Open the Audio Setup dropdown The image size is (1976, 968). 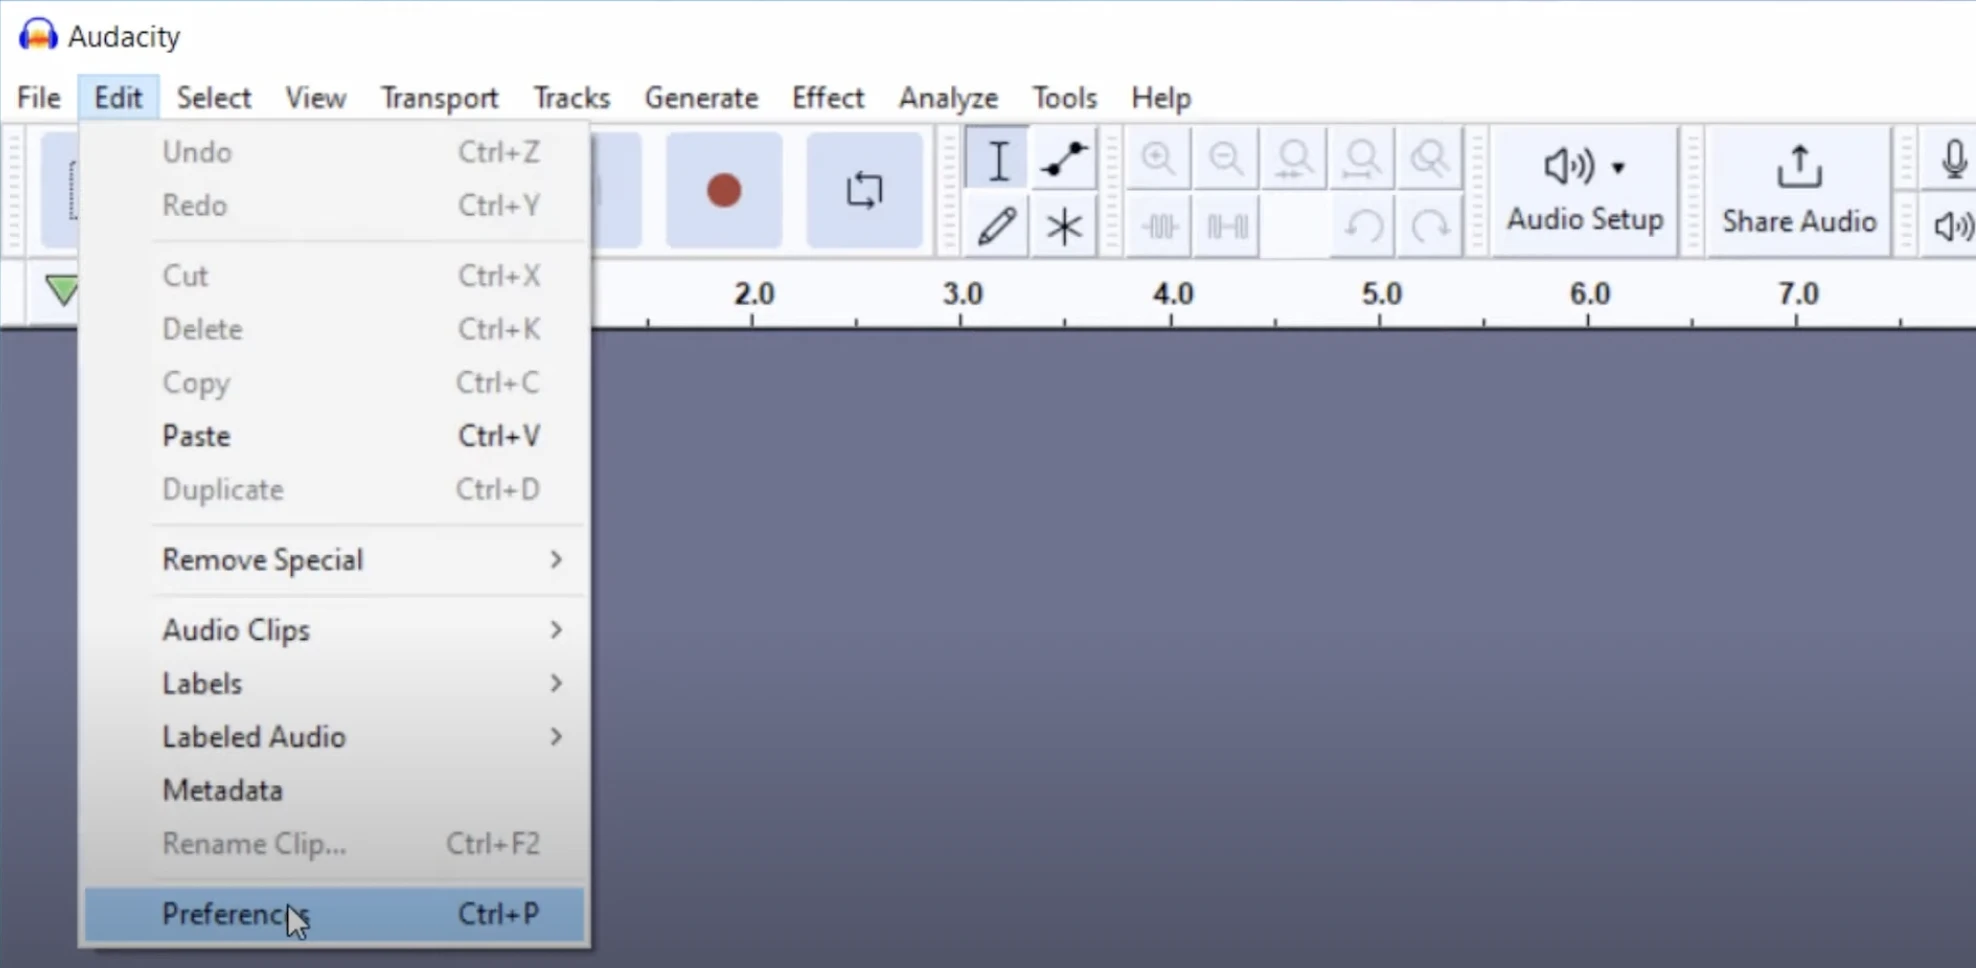coord(1584,190)
